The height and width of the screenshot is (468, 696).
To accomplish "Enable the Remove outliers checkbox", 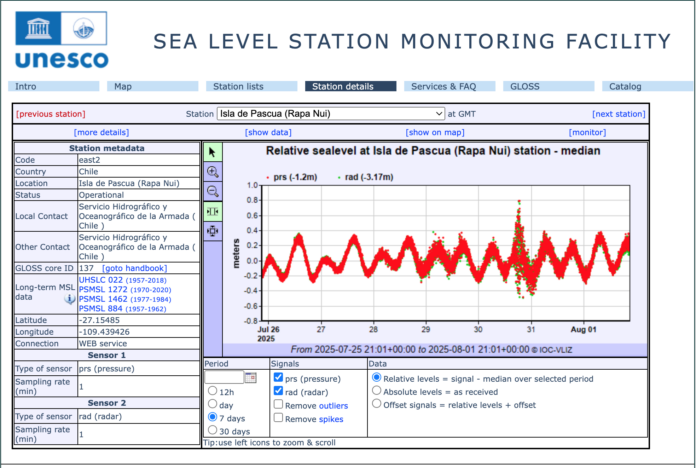I will (279, 405).
